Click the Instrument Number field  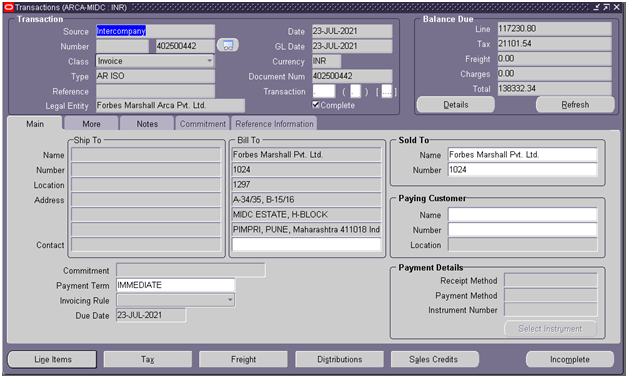tap(551, 310)
